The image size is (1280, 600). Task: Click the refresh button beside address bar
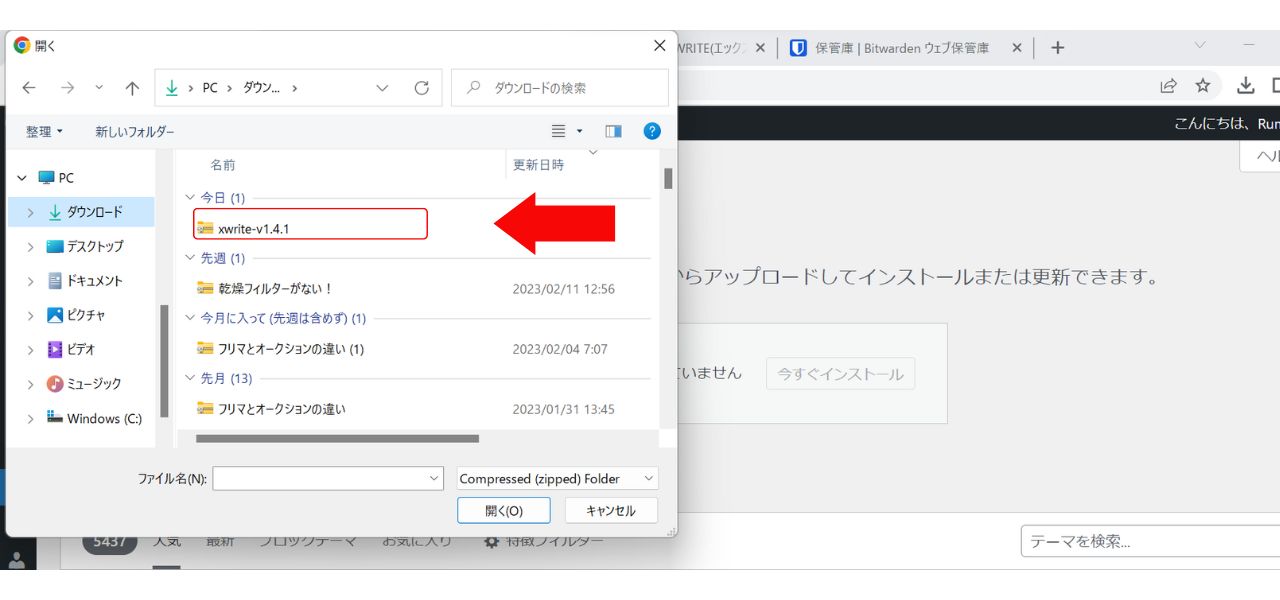(422, 88)
